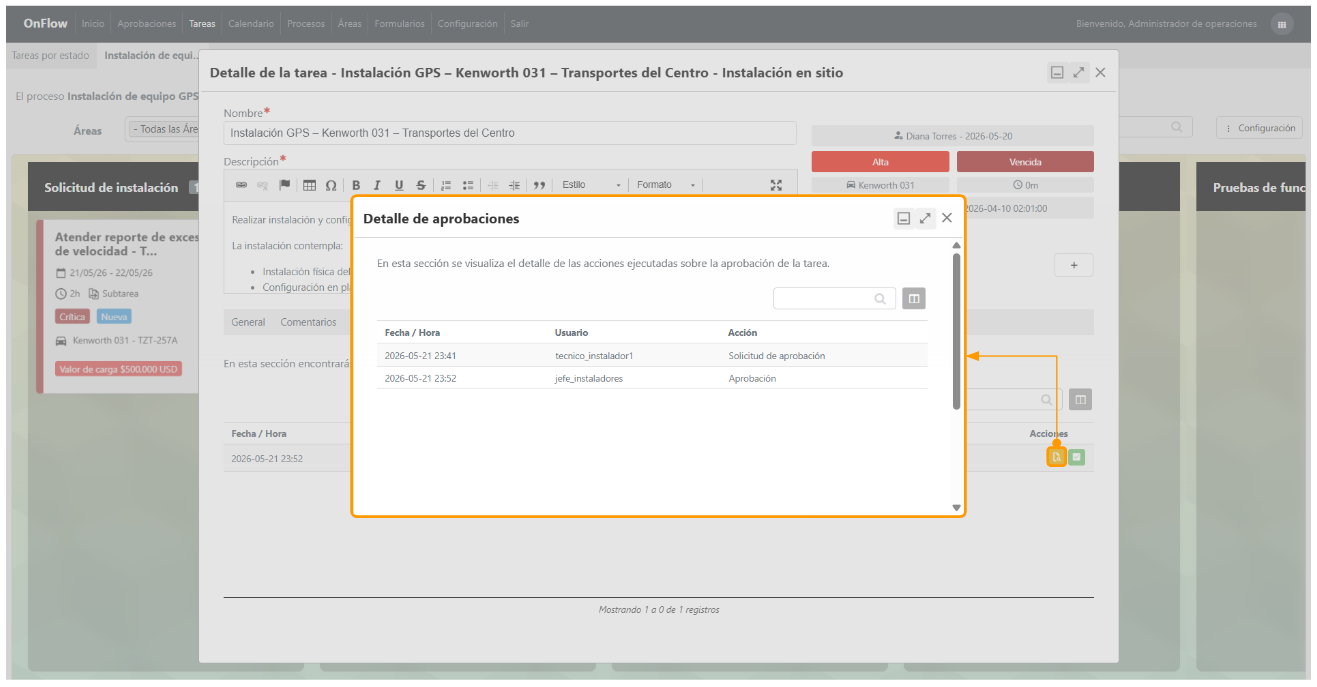This screenshot has height=687, width=1317.
Task: Insert a numbered list in the description
Action: pos(446,185)
